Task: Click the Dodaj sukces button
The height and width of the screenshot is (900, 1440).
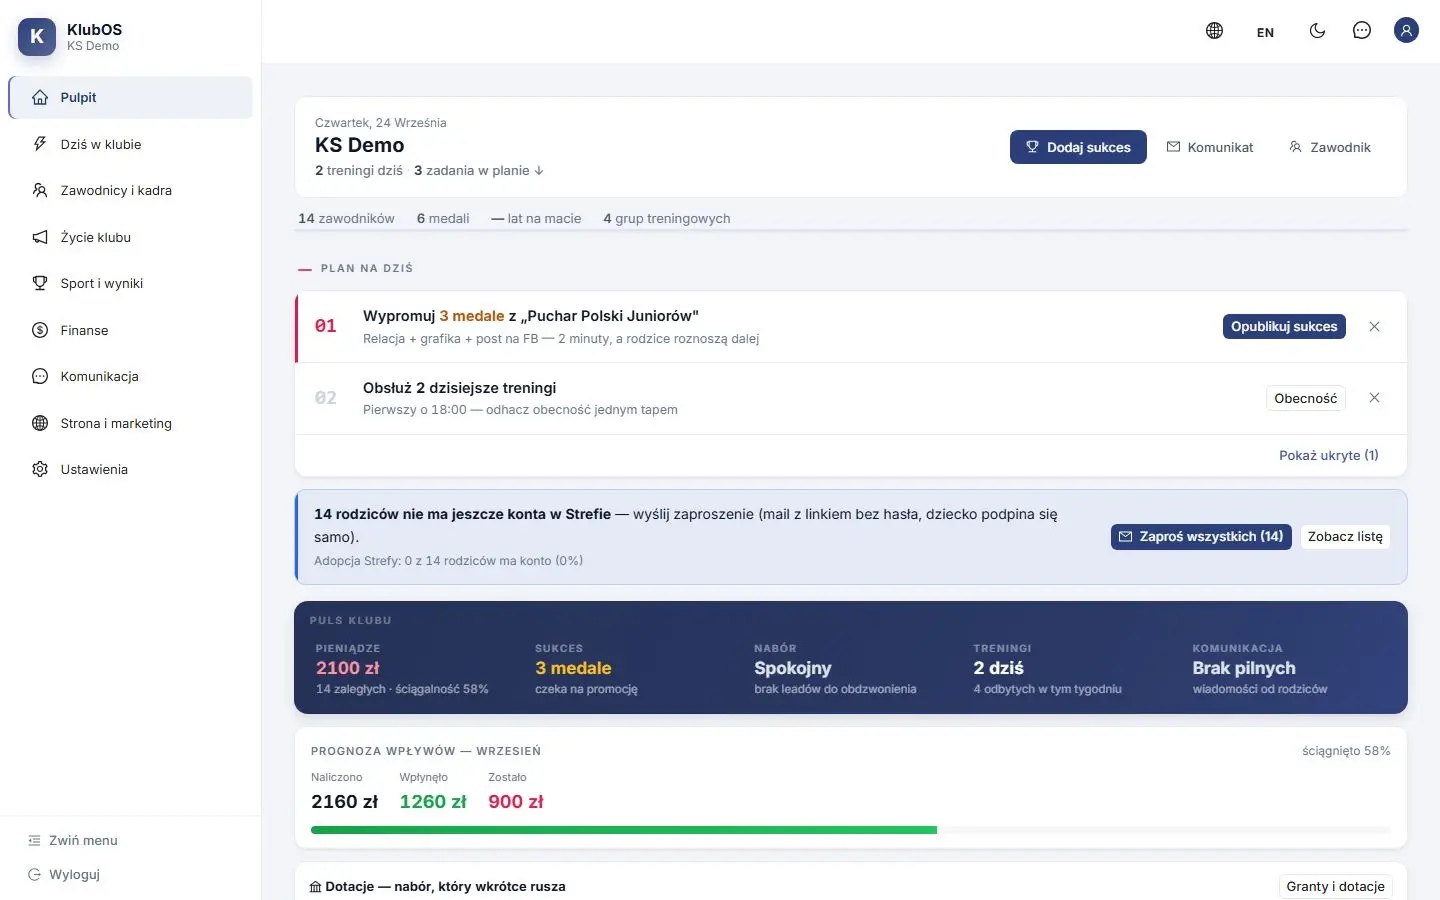Action: [1078, 147]
